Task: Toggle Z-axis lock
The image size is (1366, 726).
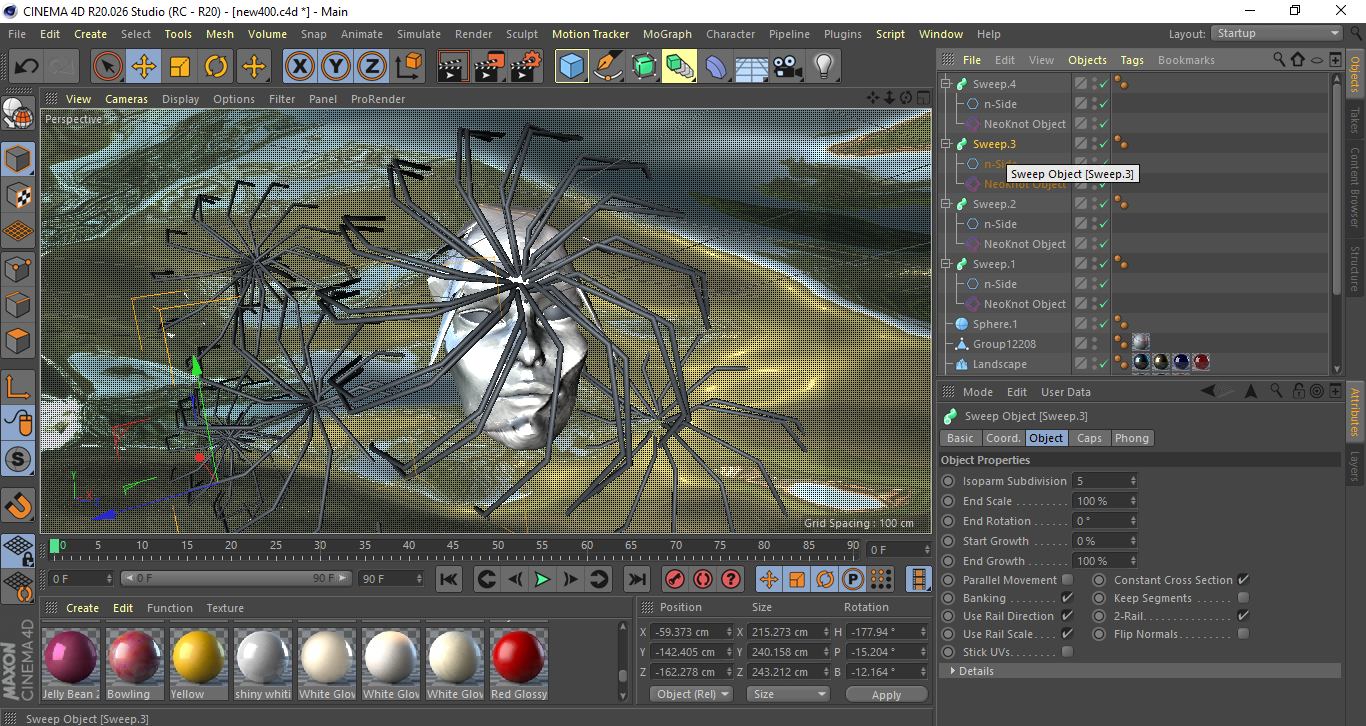Action: pos(372,67)
